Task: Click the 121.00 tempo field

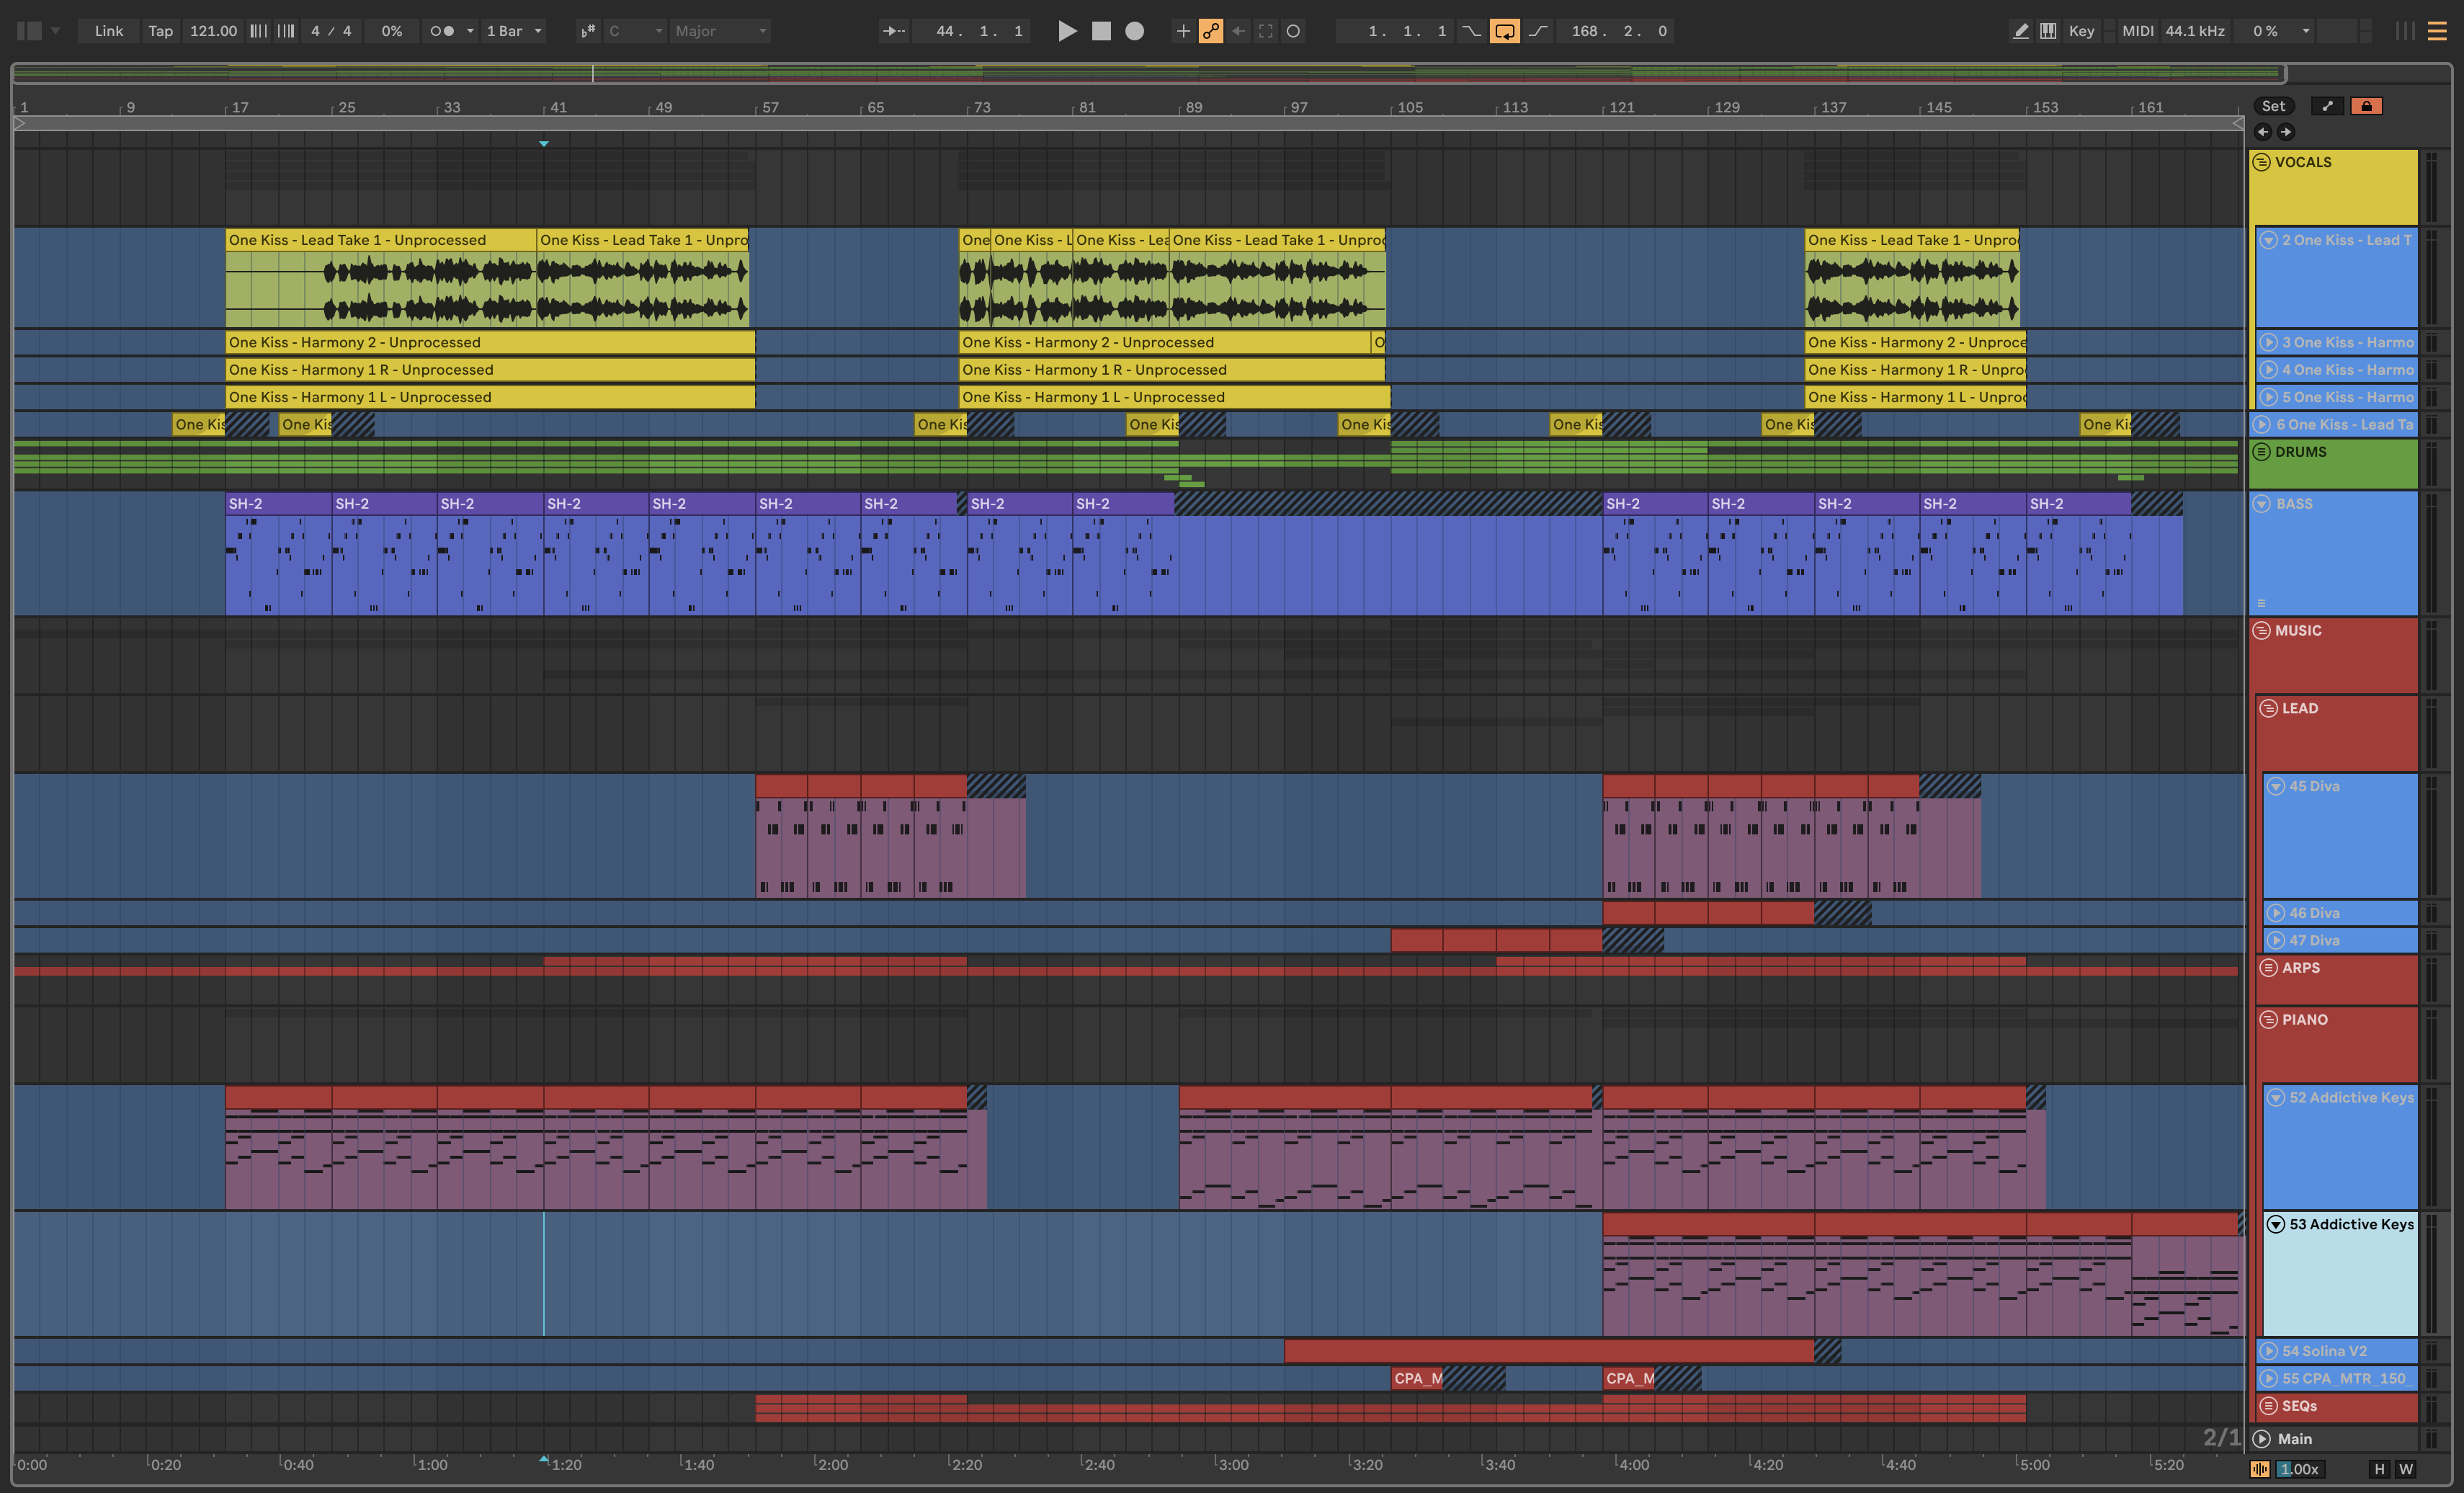Action: point(213,31)
